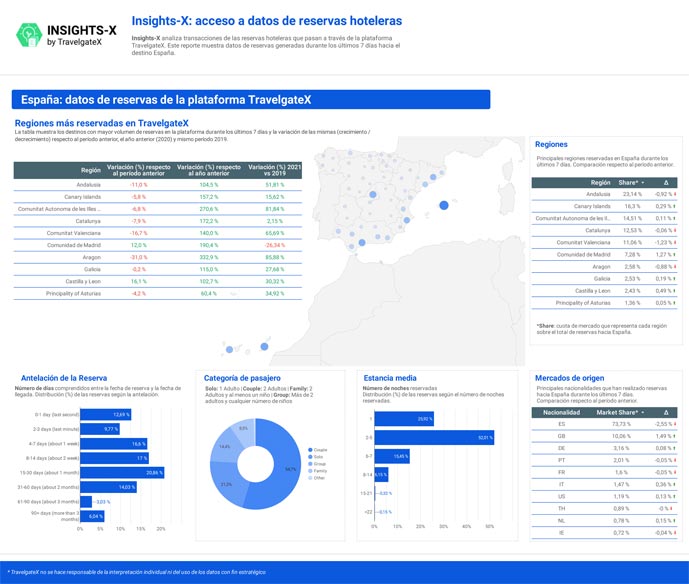Click the TH nationality row
The width and height of the screenshot is (689, 584).
point(604,508)
